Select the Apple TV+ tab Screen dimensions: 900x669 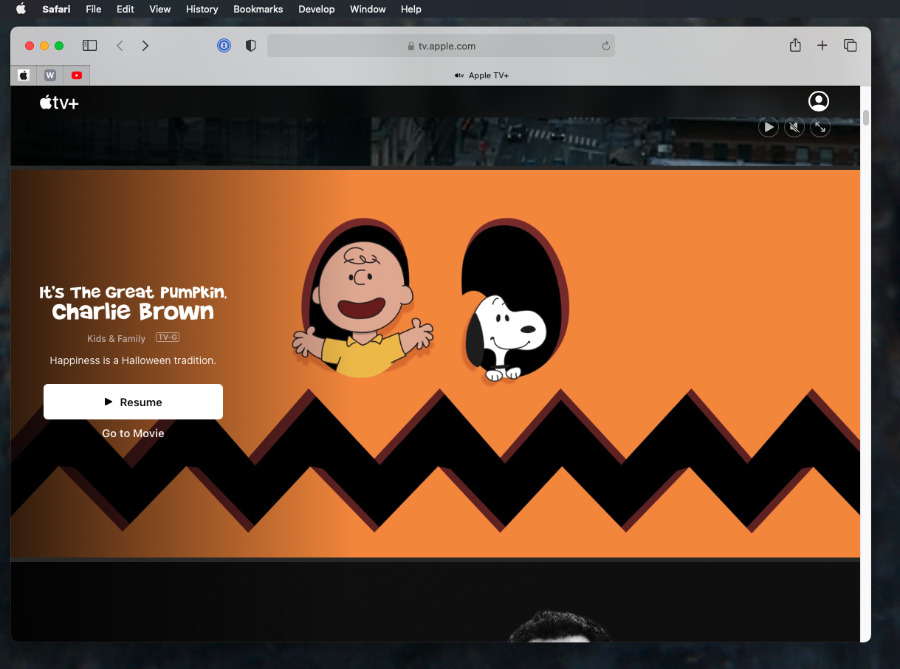click(480, 75)
